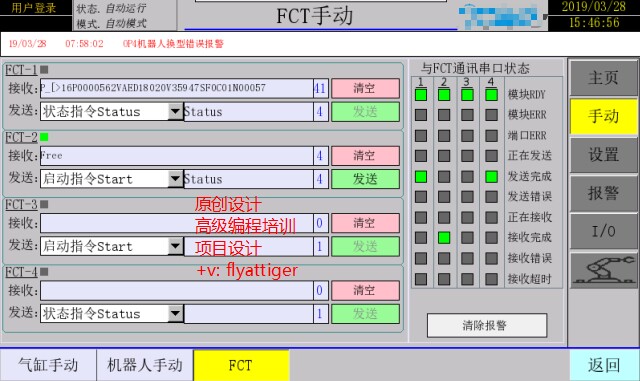
Task: Click the FCT-1 status indicator square
Action: (x=44, y=70)
